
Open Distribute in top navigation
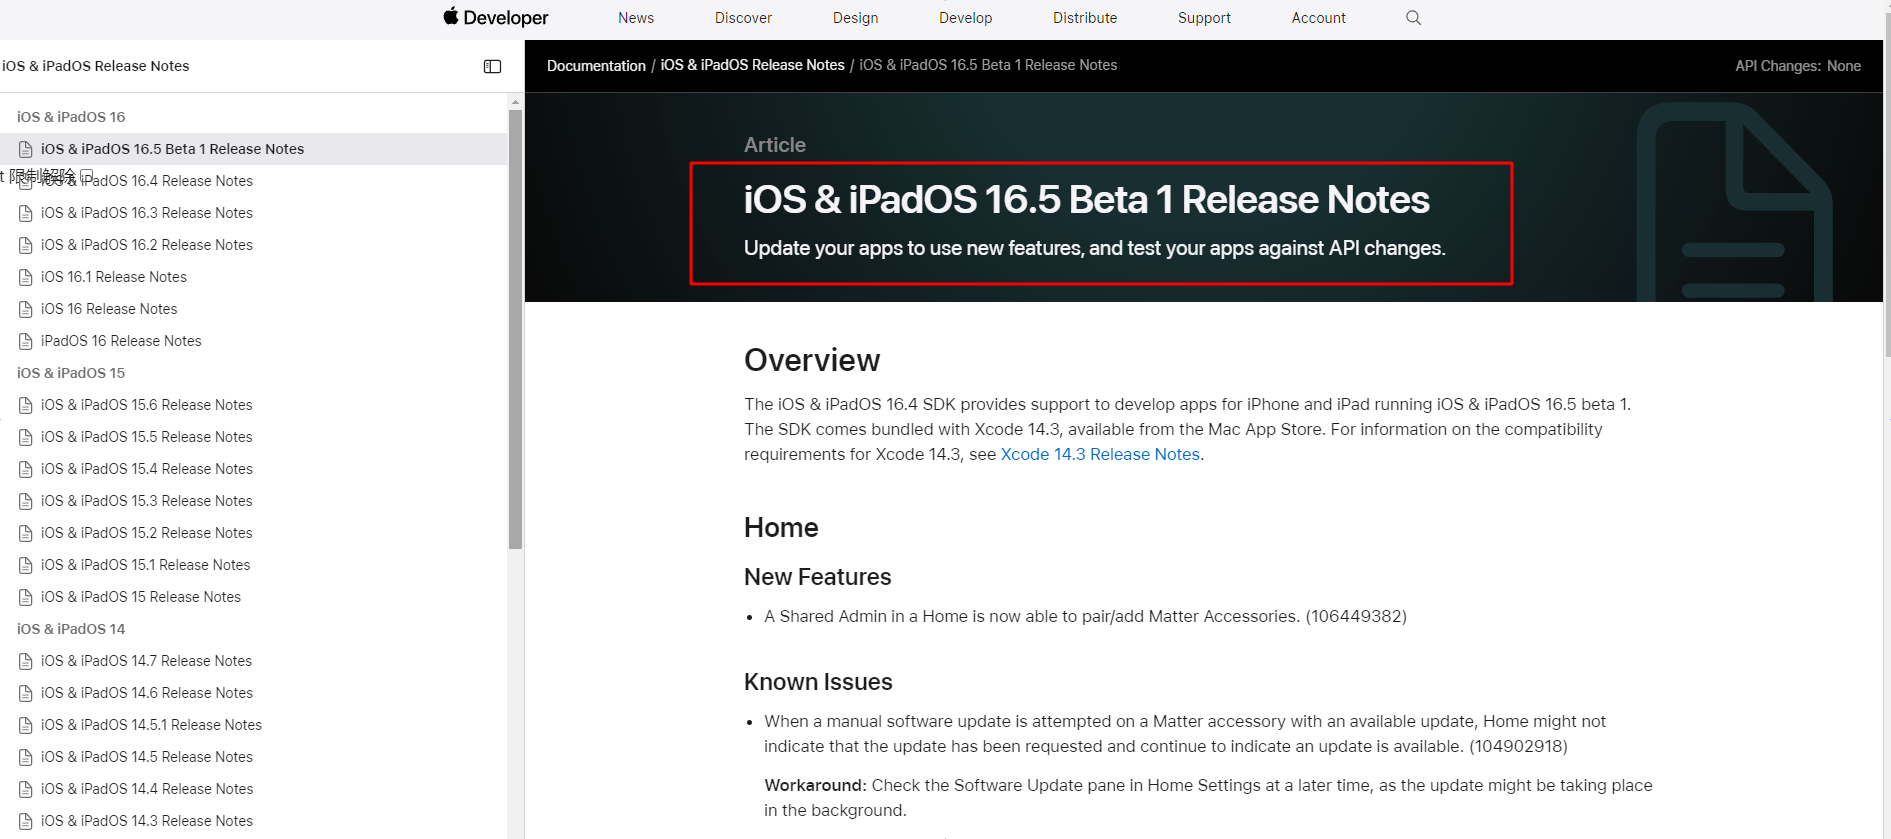point(1085,18)
